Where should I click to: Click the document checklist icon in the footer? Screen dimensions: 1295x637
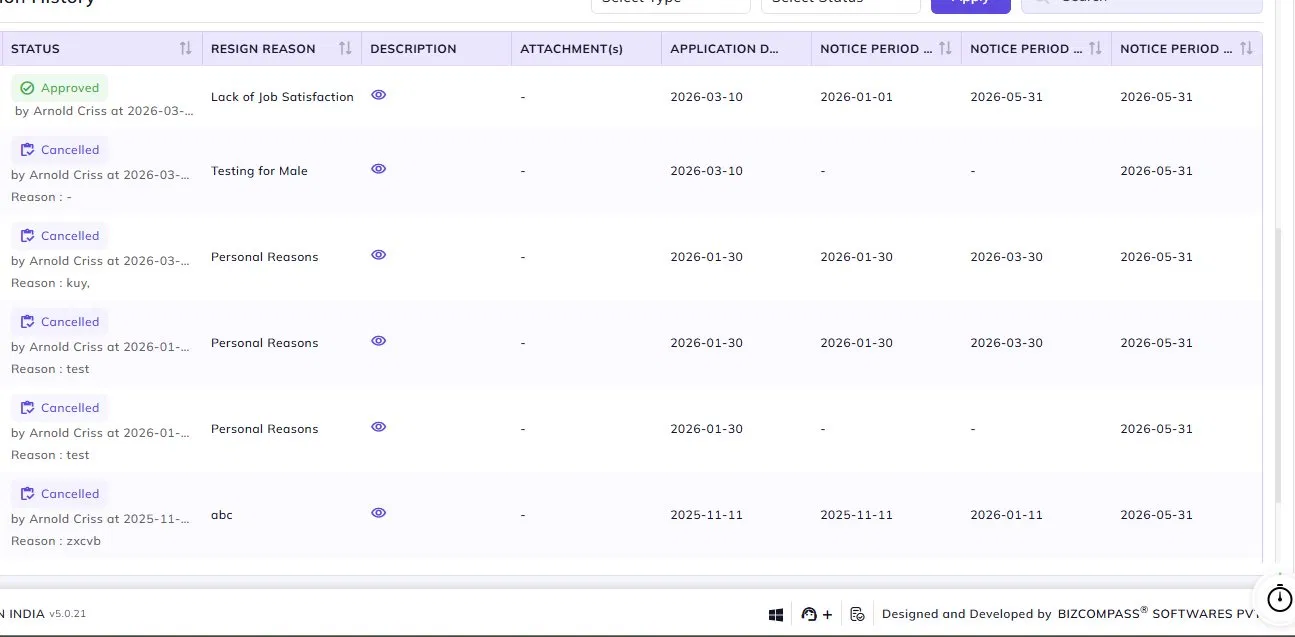[x=857, y=614]
